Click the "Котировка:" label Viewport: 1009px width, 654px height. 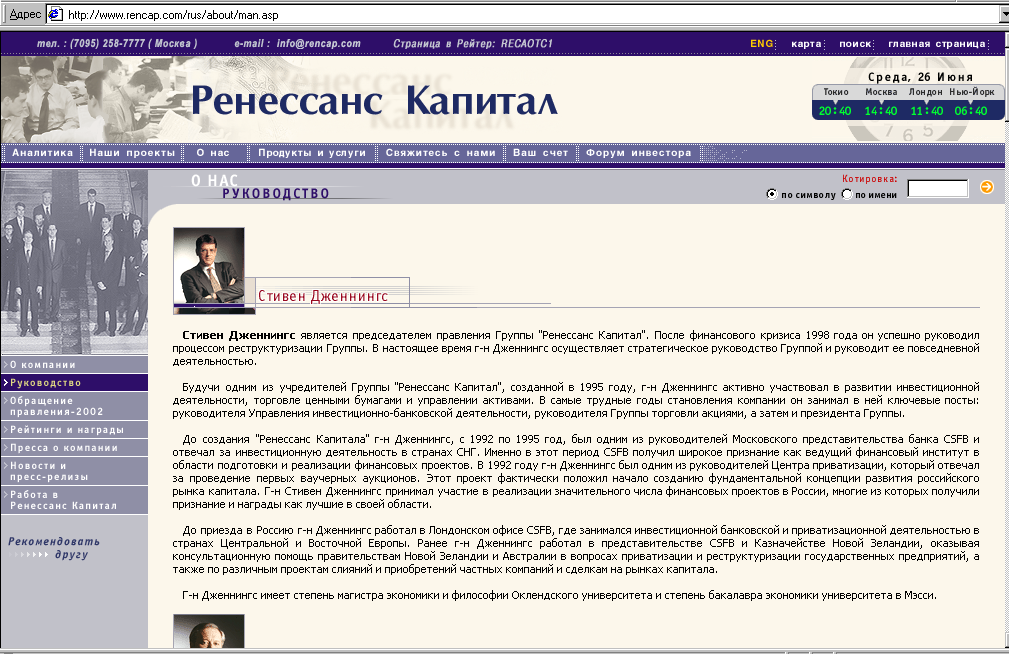click(869, 179)
